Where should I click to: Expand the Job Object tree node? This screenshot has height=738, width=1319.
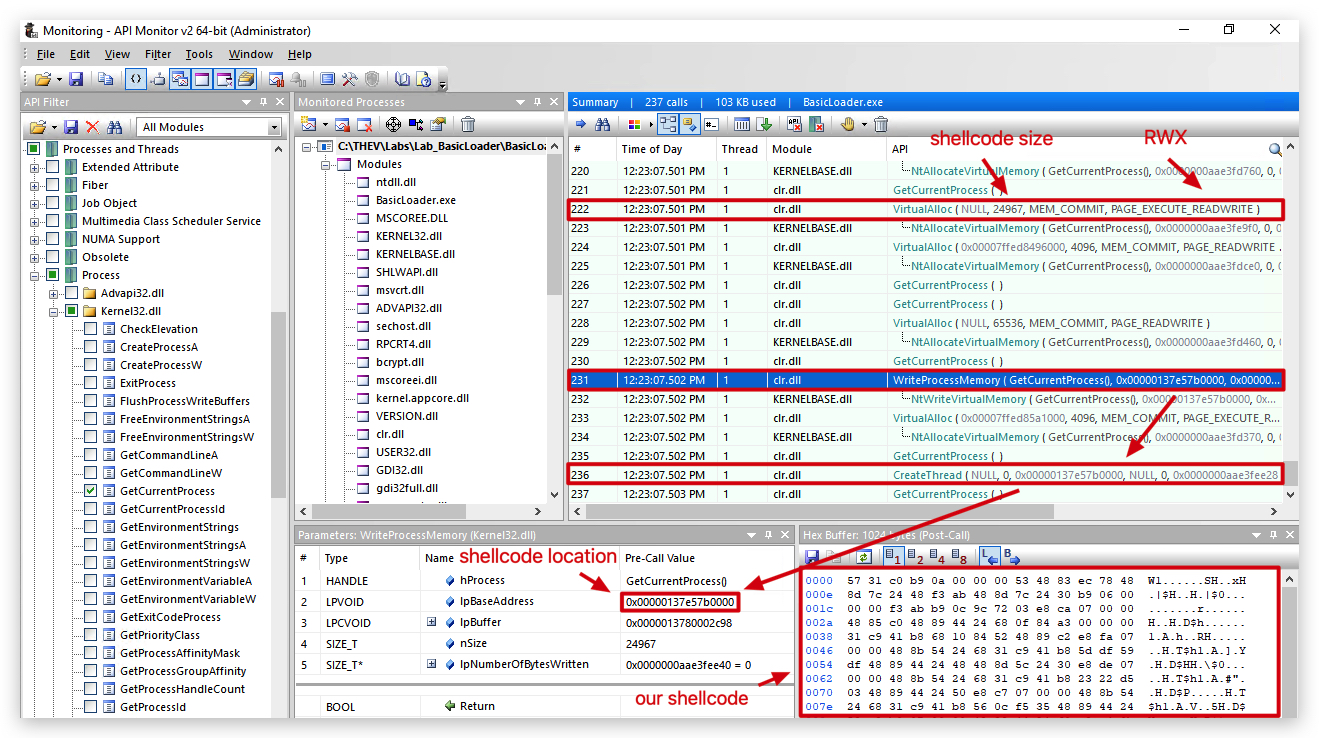(35, 203)
